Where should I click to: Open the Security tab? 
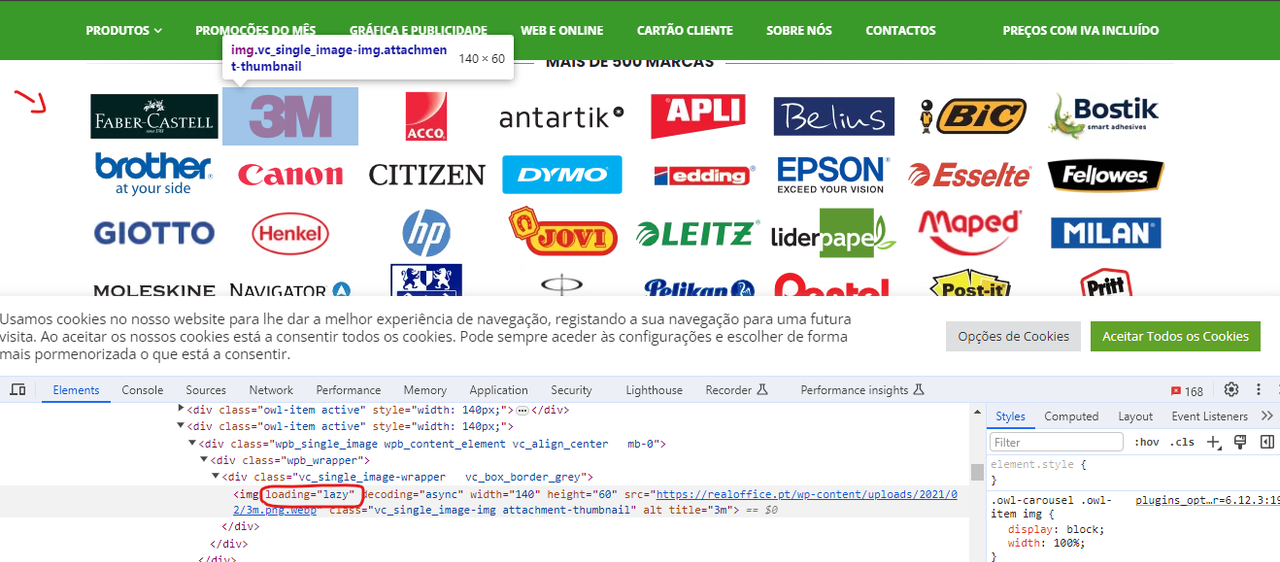coord(571,390)
